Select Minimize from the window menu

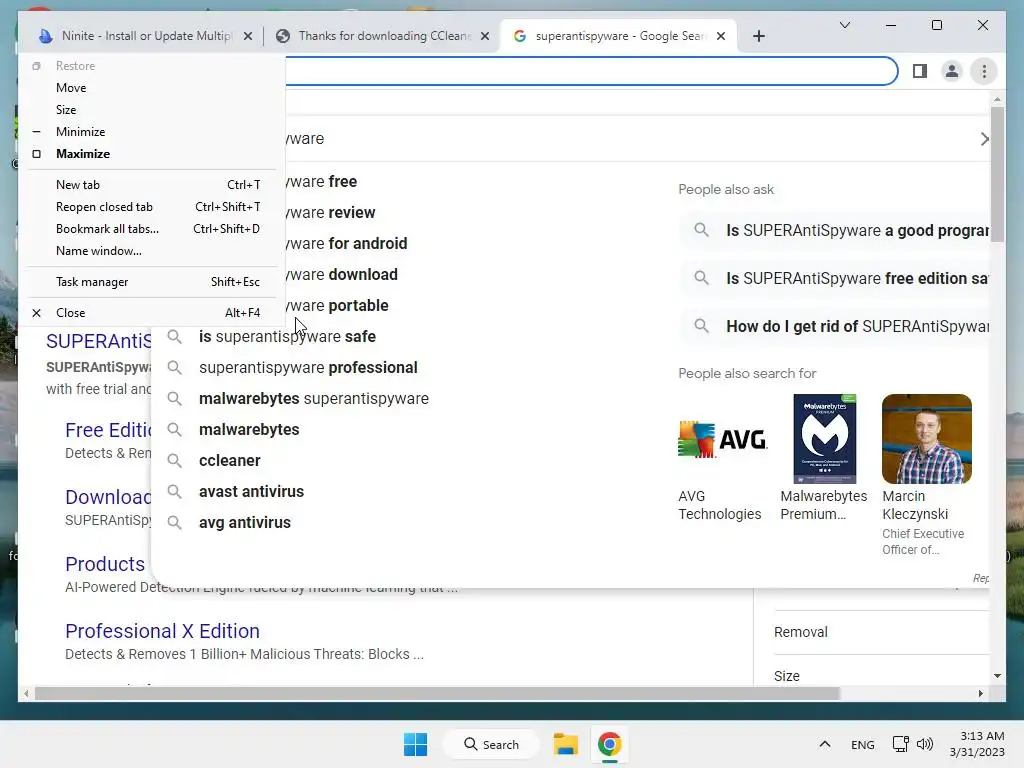point(152,132)
